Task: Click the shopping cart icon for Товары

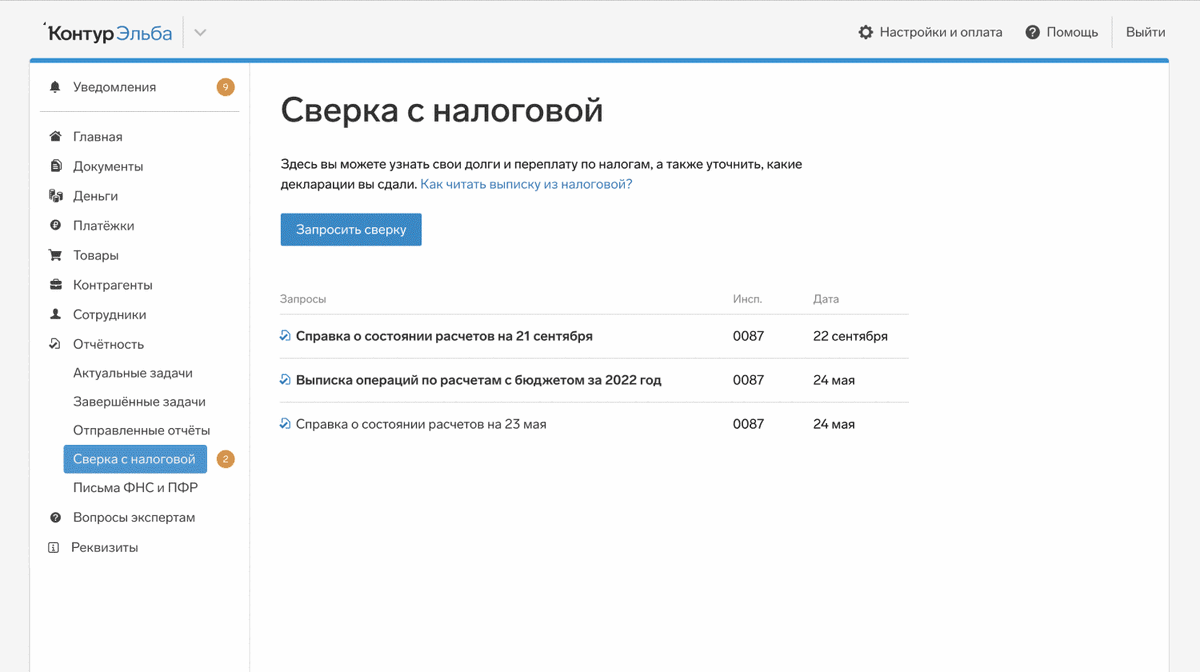Action: [55, 255]
